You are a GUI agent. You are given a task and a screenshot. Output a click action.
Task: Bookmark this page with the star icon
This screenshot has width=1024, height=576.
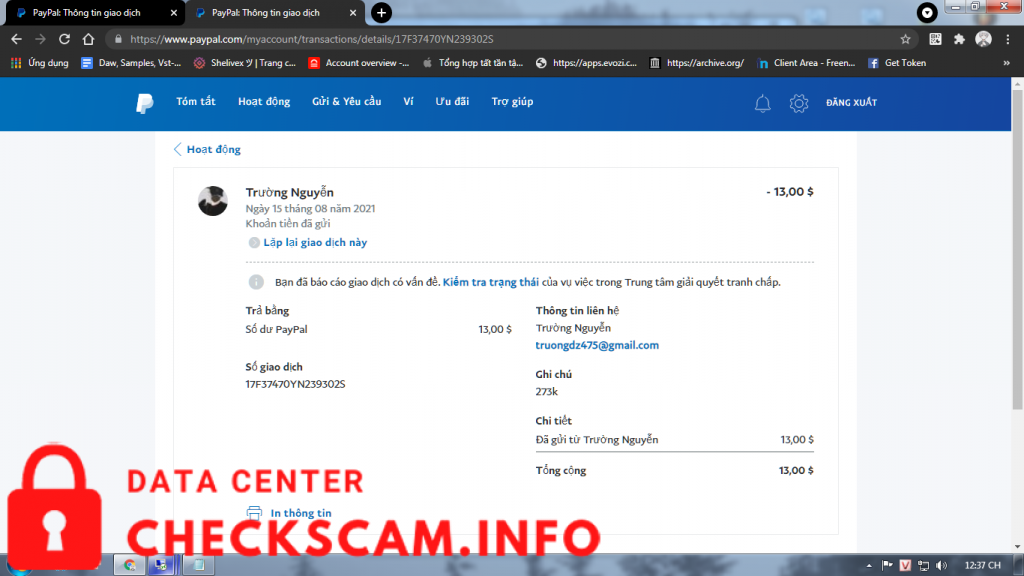905,39
